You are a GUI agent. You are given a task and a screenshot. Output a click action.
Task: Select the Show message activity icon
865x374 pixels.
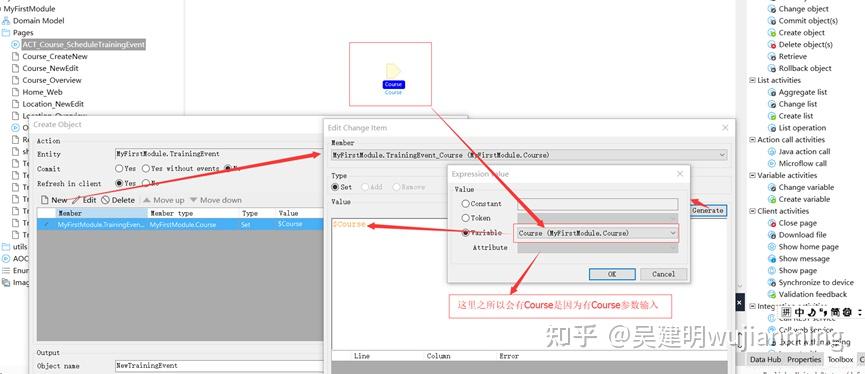[x=772, y=259]
